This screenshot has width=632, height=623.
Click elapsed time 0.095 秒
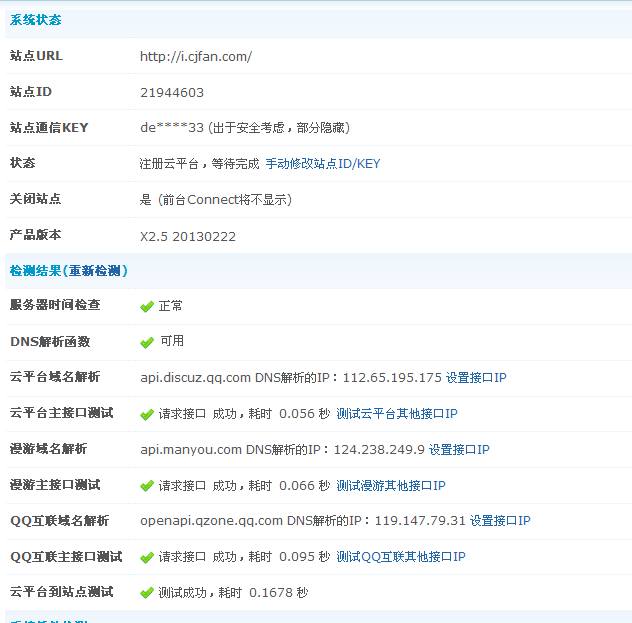(x=305, y=557)
